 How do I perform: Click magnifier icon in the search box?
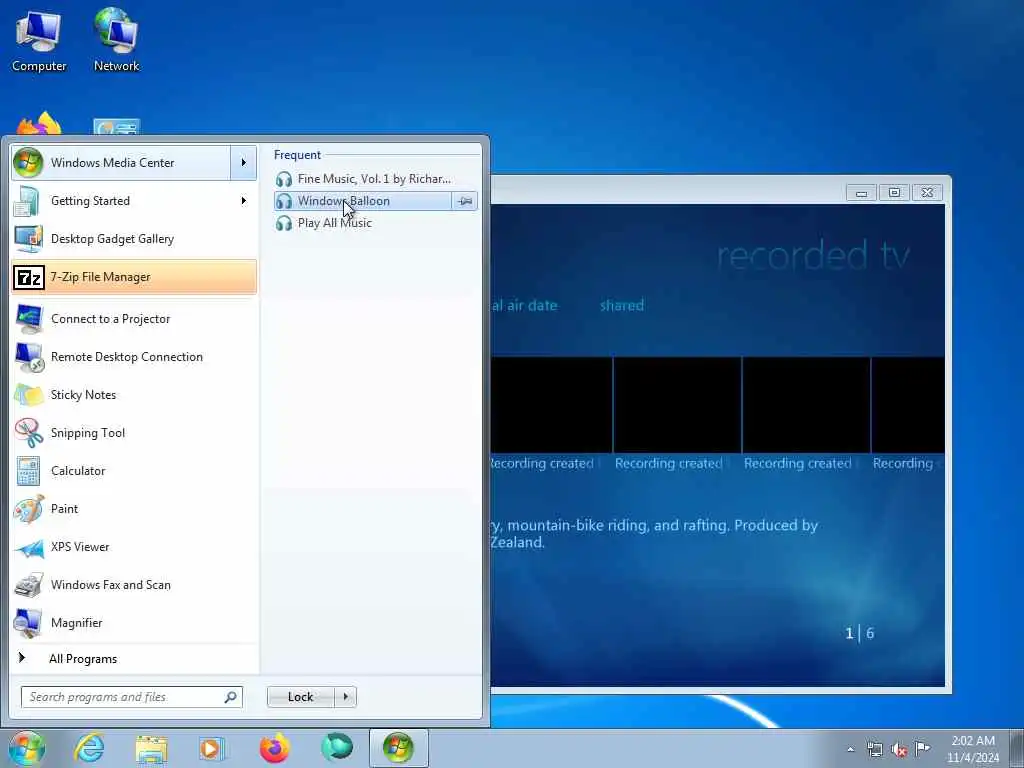point(231,697)
